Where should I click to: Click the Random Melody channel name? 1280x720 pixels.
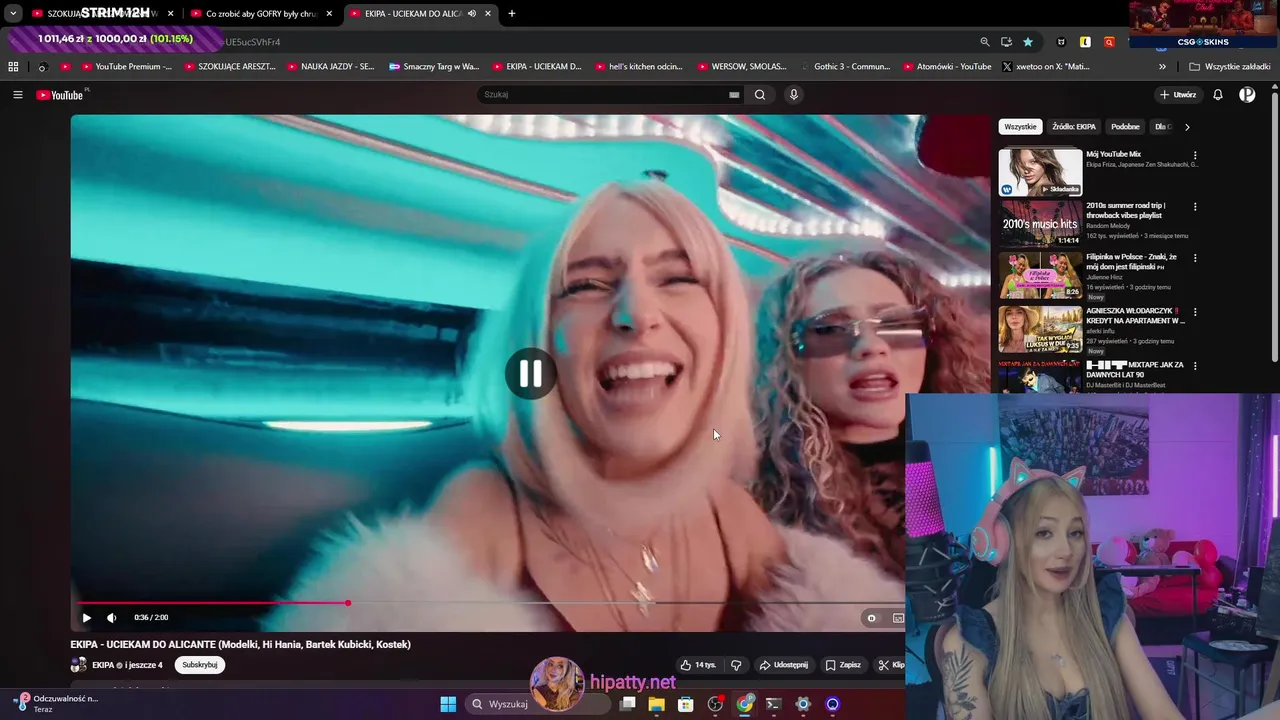click(x=1109, y=226)
